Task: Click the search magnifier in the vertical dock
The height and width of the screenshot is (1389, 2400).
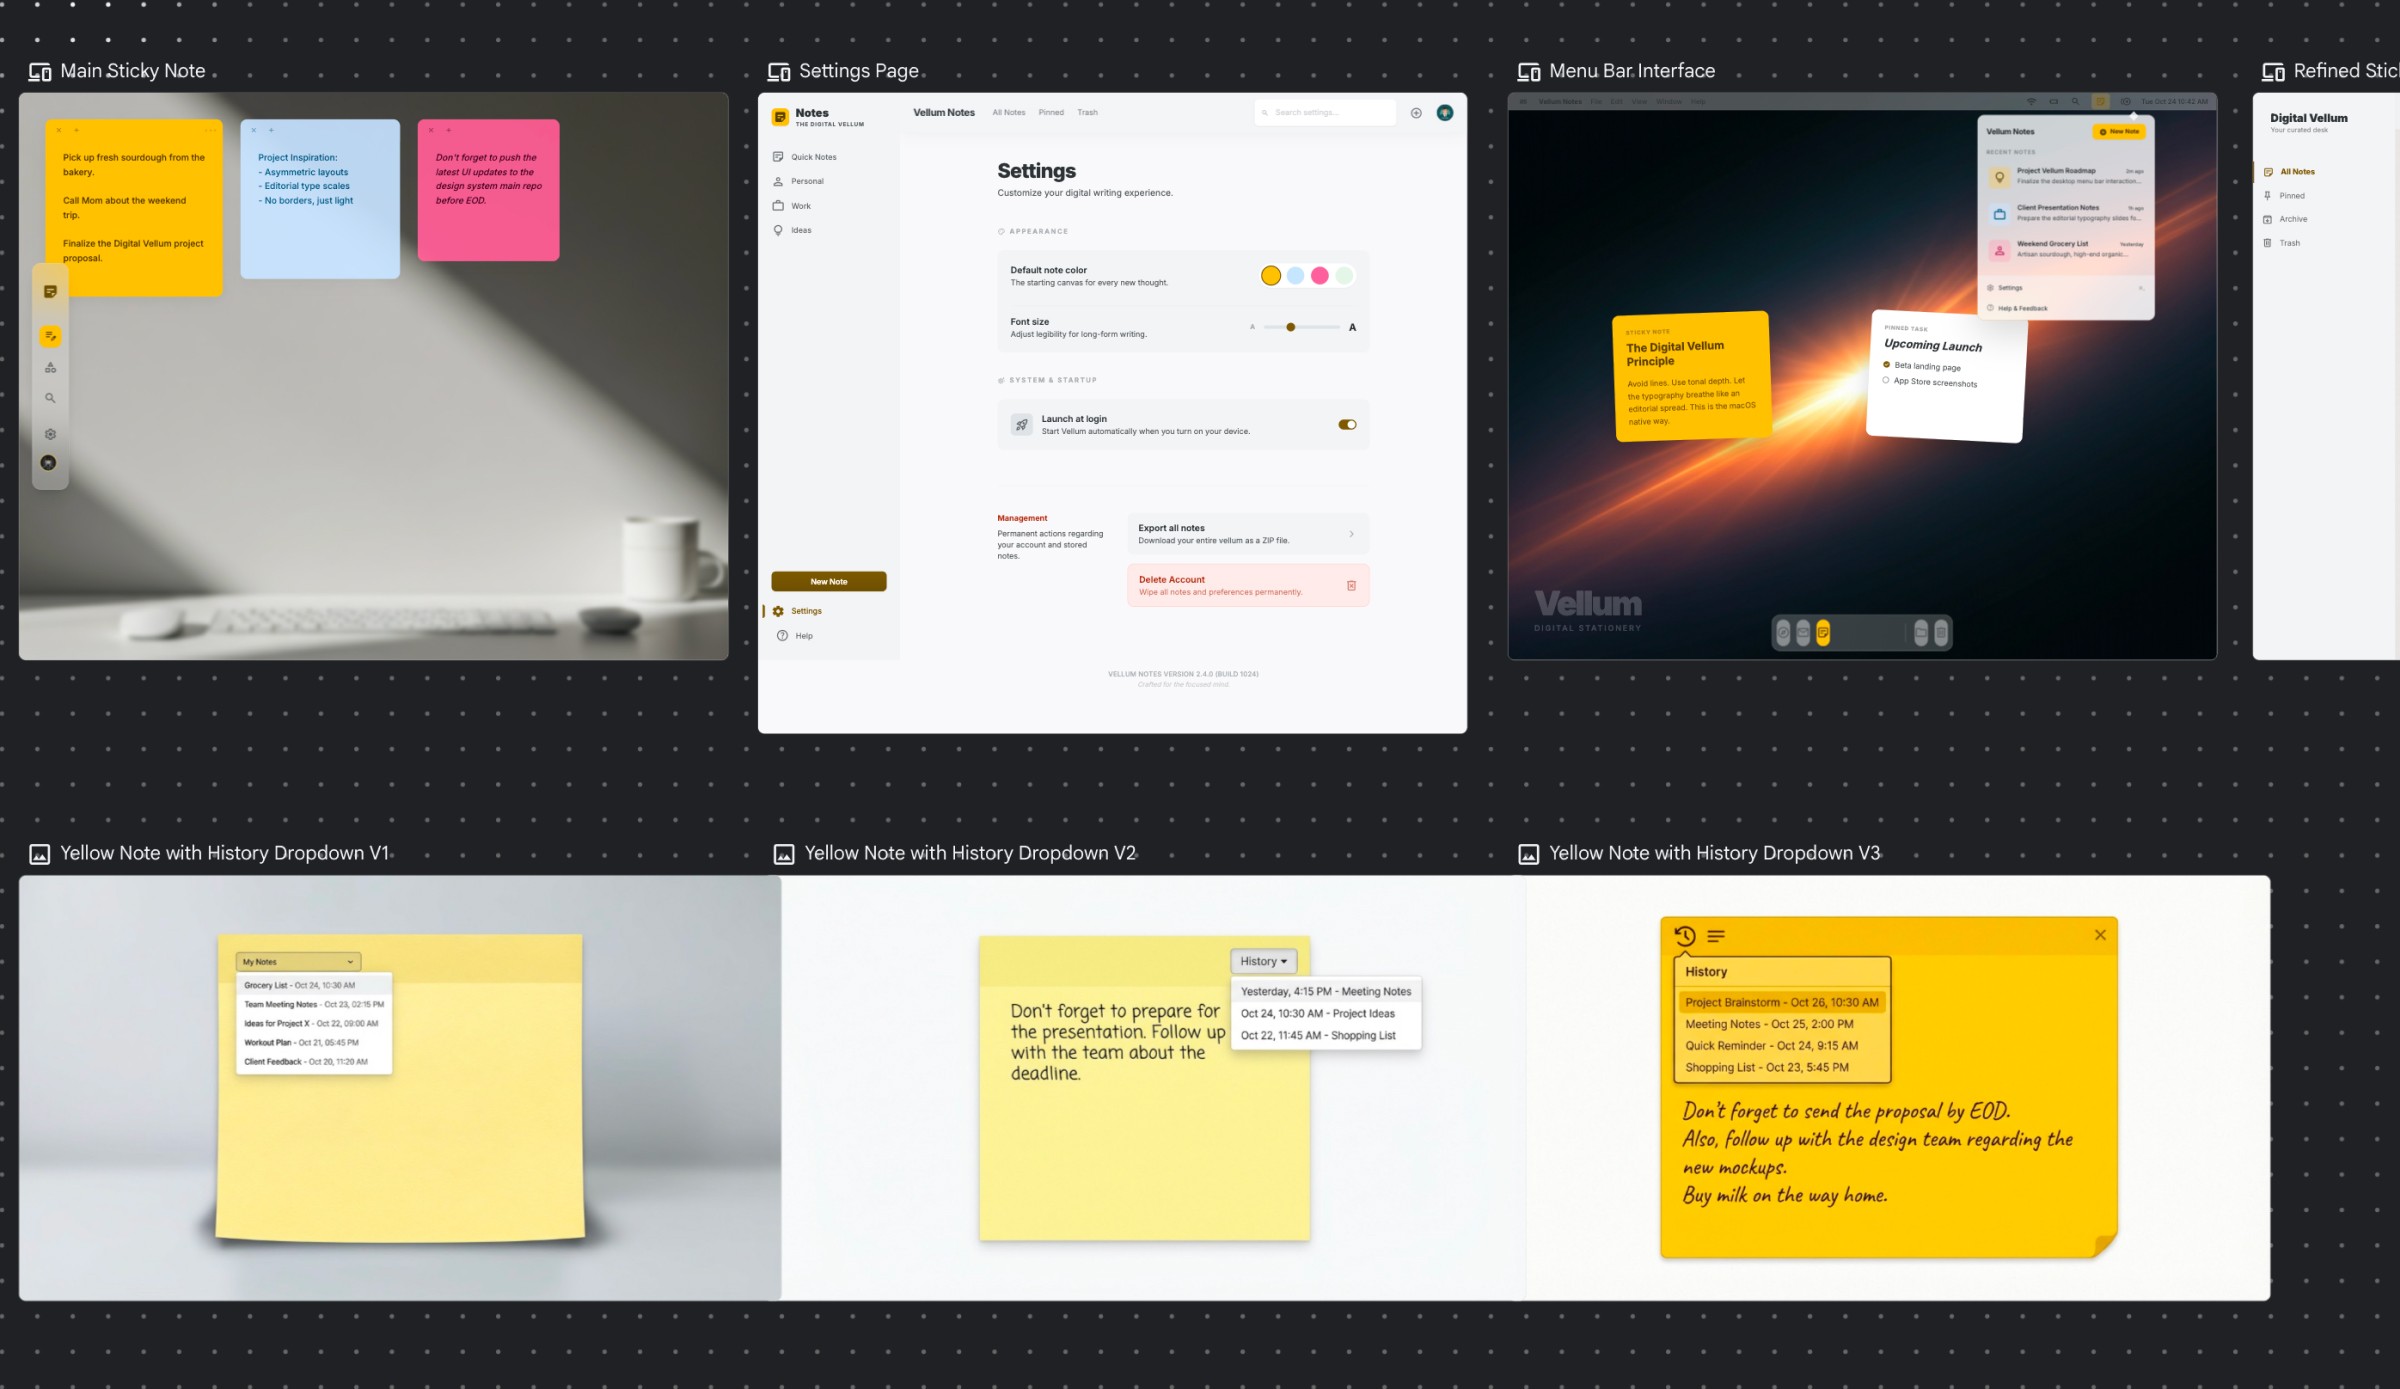Action: 50,398
